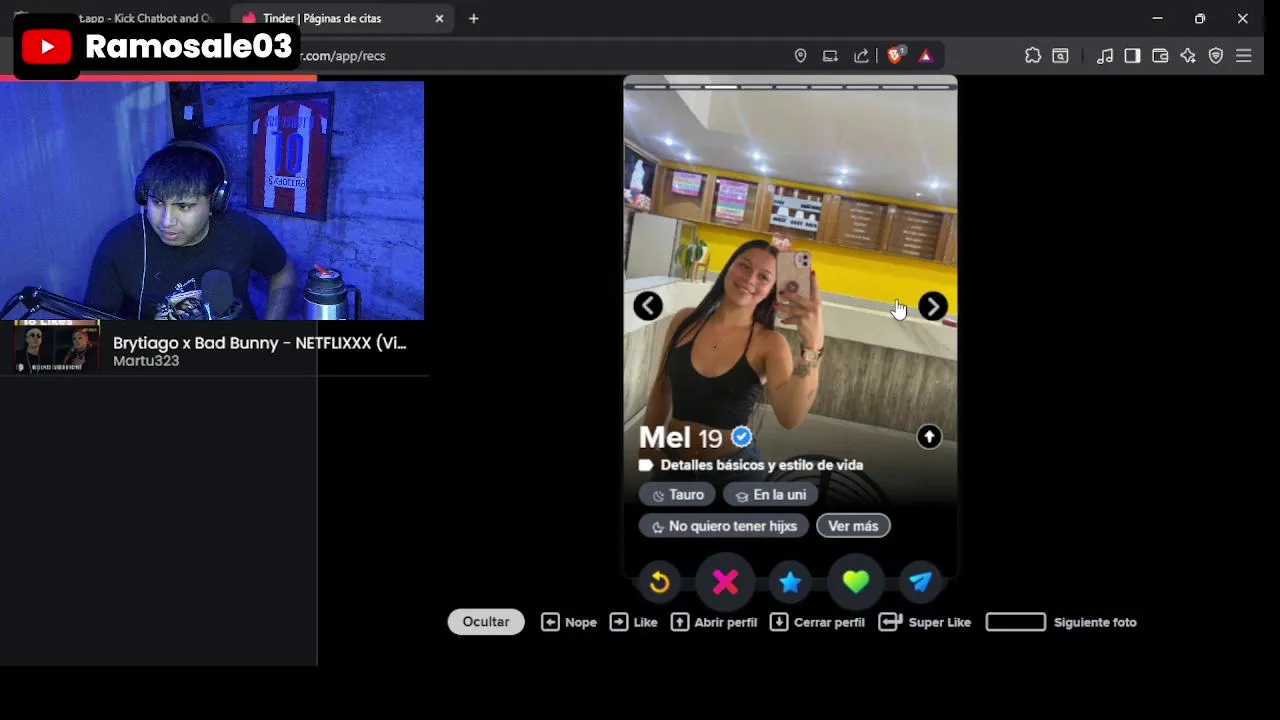Image resolution: width=1280 pixels, height=720 pixels.
Task: Click the blue paper-plane Boost button
Action: pos(921,582)
